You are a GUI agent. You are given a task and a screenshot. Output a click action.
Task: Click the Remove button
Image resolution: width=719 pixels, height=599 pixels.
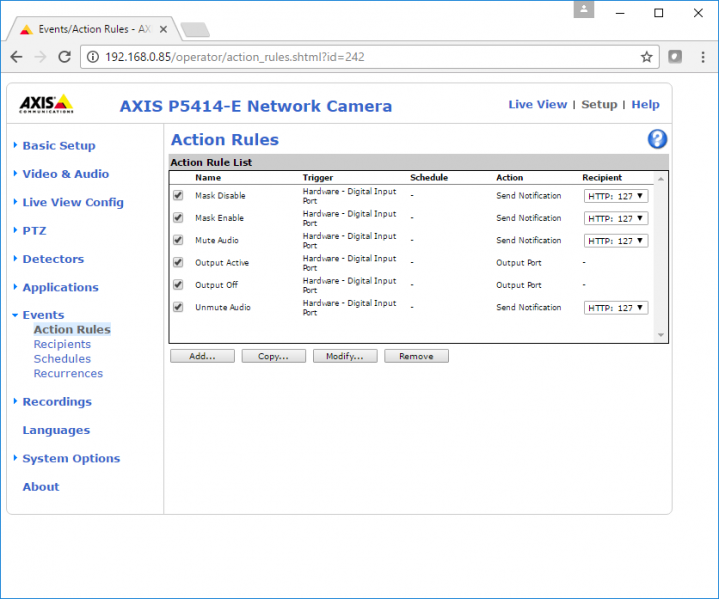coord(416,356)
